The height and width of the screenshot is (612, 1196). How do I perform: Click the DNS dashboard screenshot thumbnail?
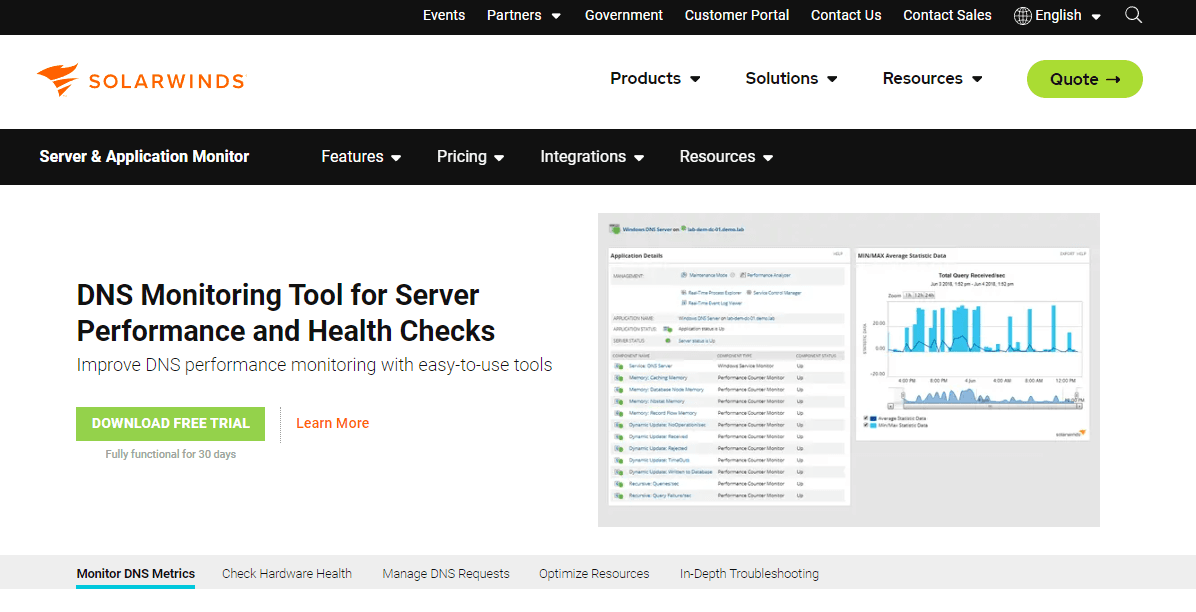(849, 370)
